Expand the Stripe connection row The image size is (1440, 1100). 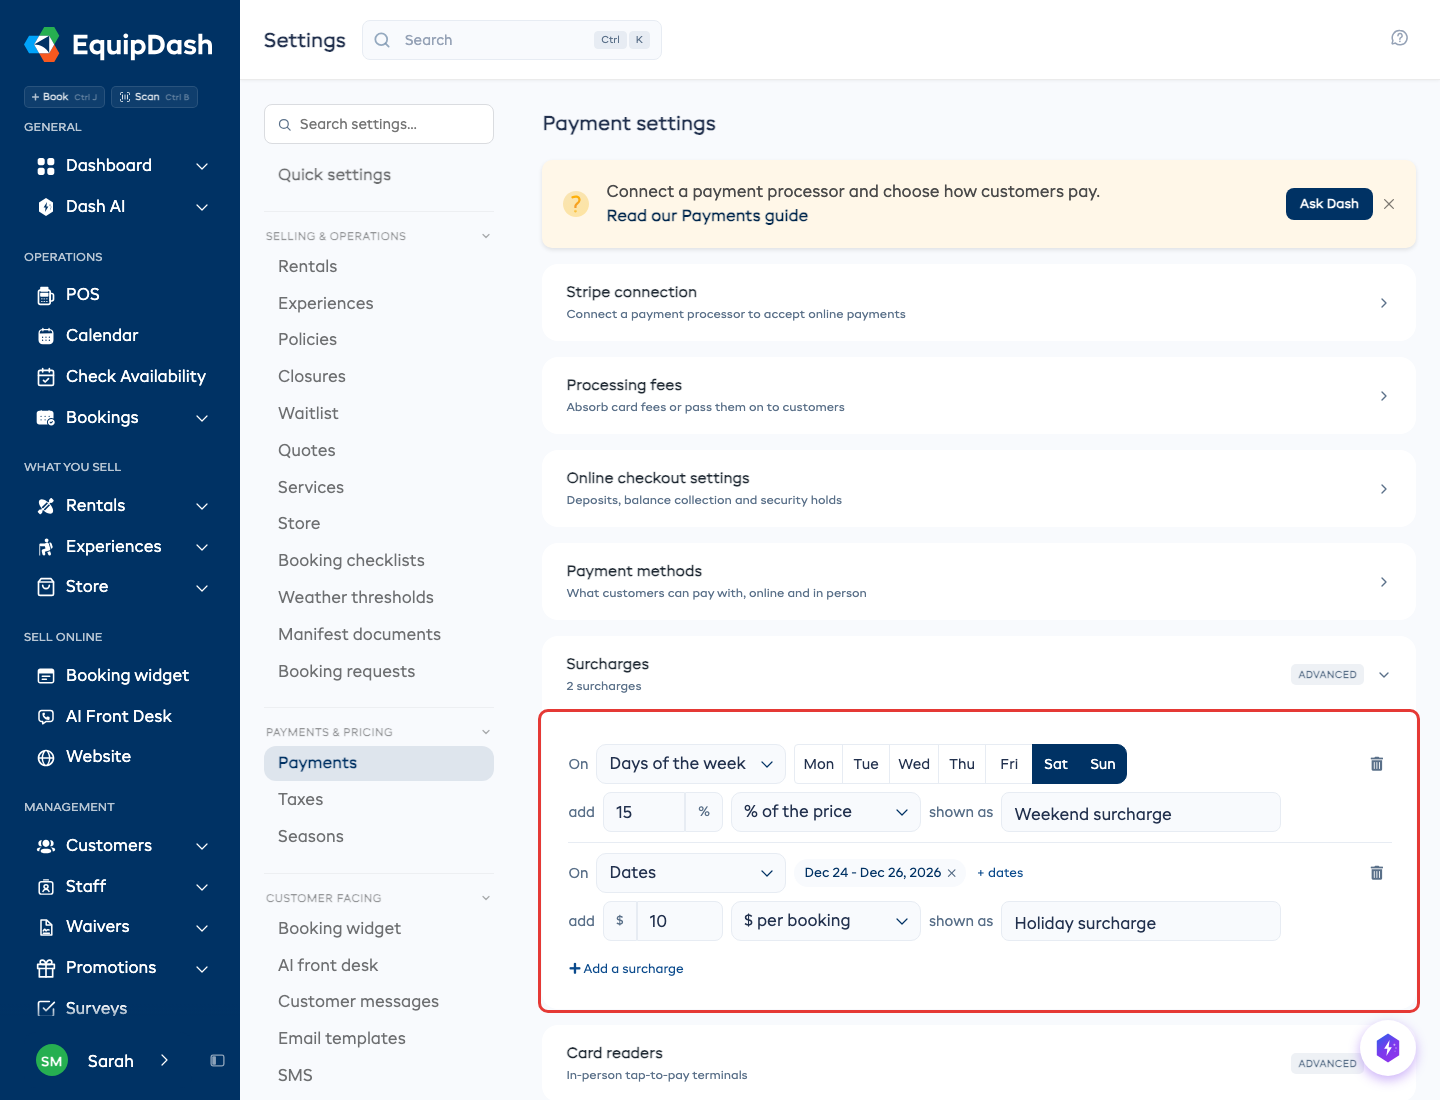point(979,303)
